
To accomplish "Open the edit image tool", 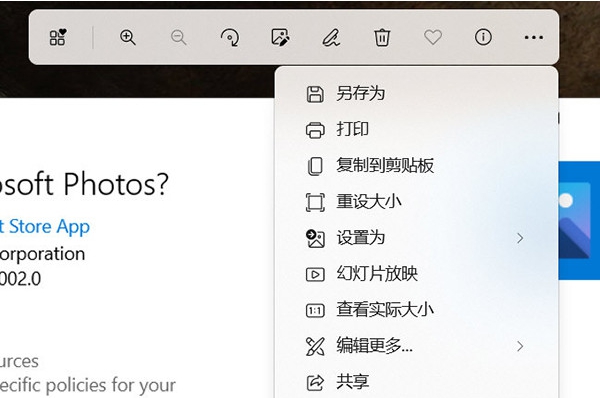I will coord(280,38).
